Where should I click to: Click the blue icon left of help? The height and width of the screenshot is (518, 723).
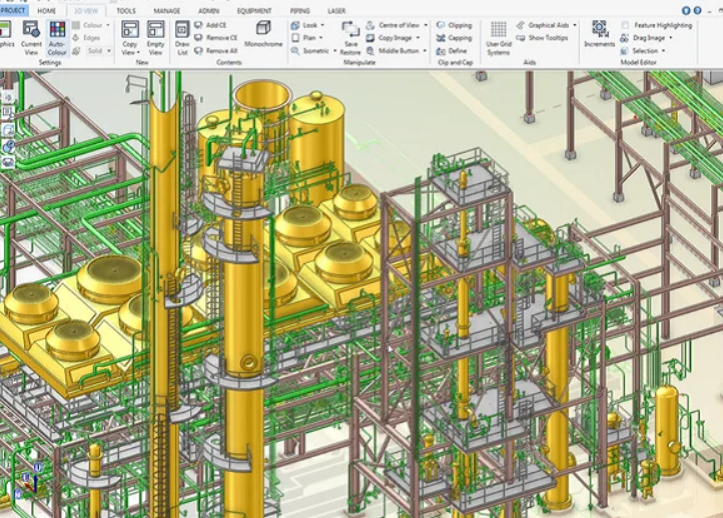(686, 10)
